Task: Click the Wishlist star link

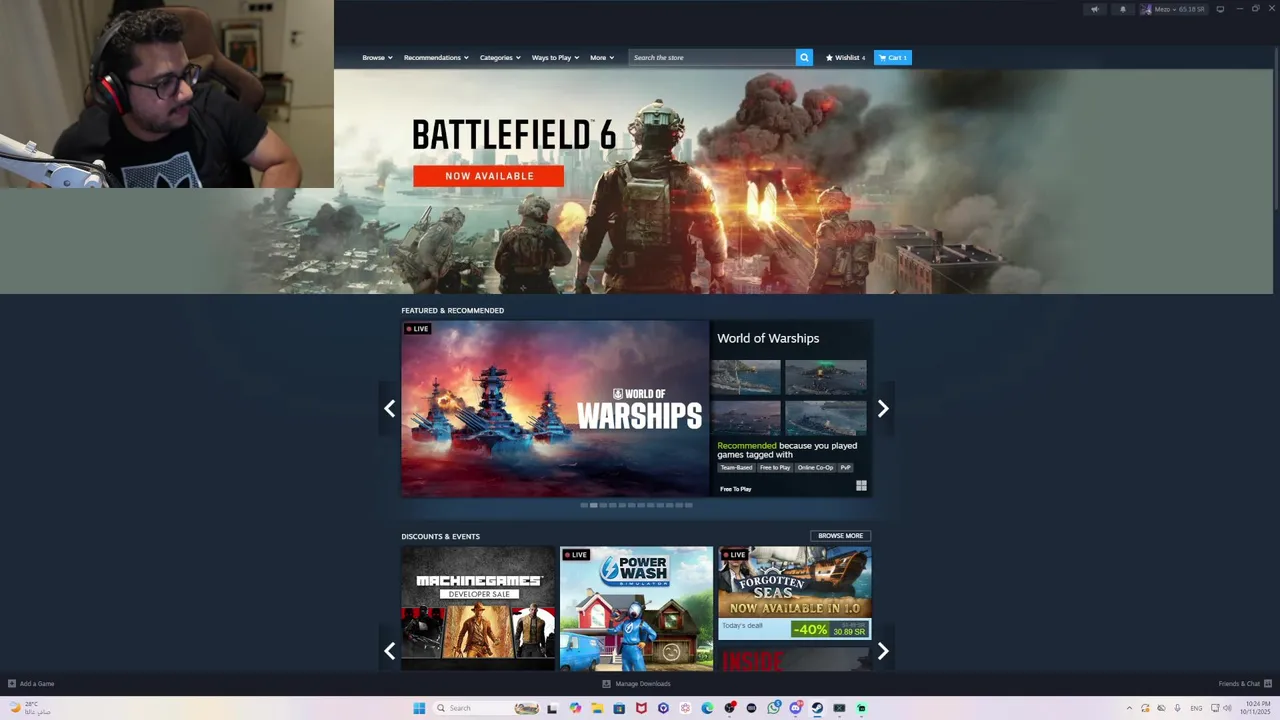Action: [845, 57]
